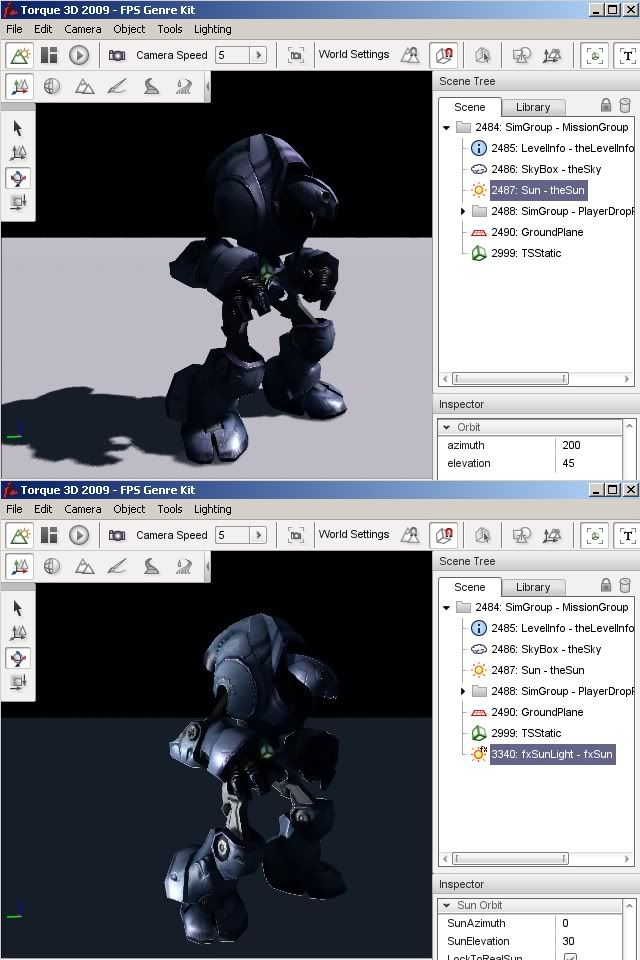This screenshot has width=640, height=960.
Task: Expand the PlayerDropPoints SimGroup in the top window
Action: 463,211
